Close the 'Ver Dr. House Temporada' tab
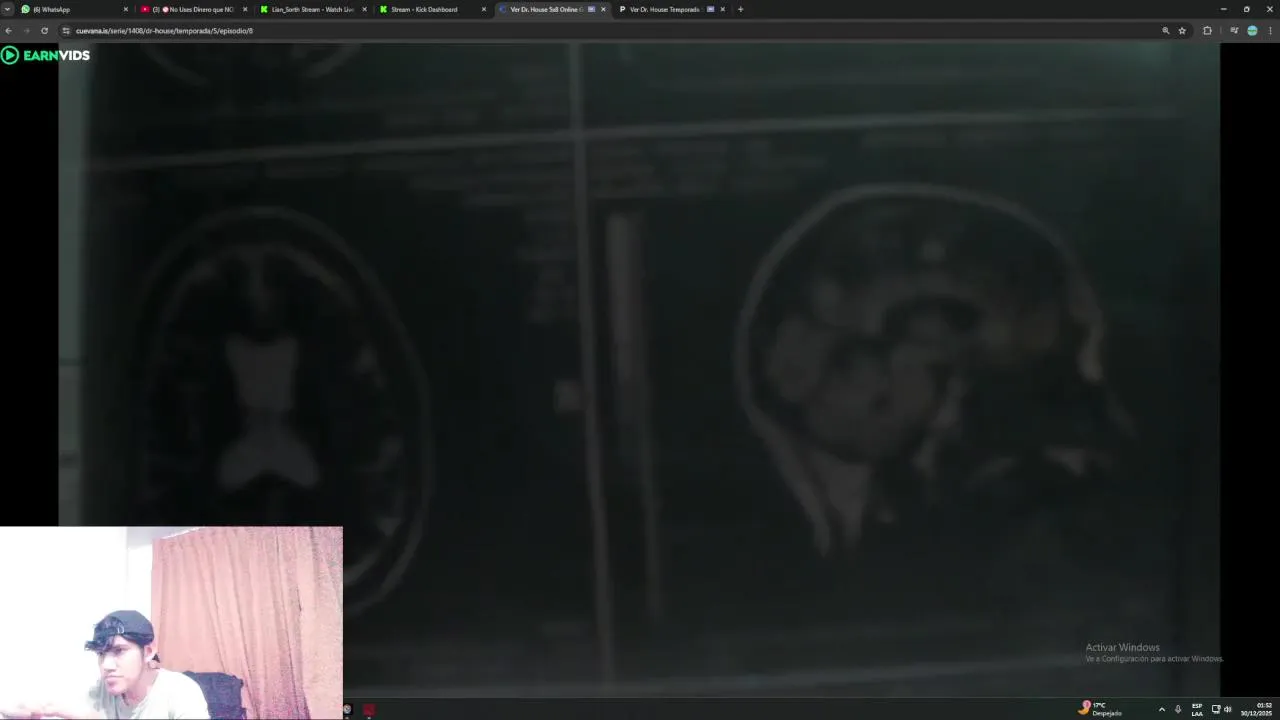 point(722,9)
